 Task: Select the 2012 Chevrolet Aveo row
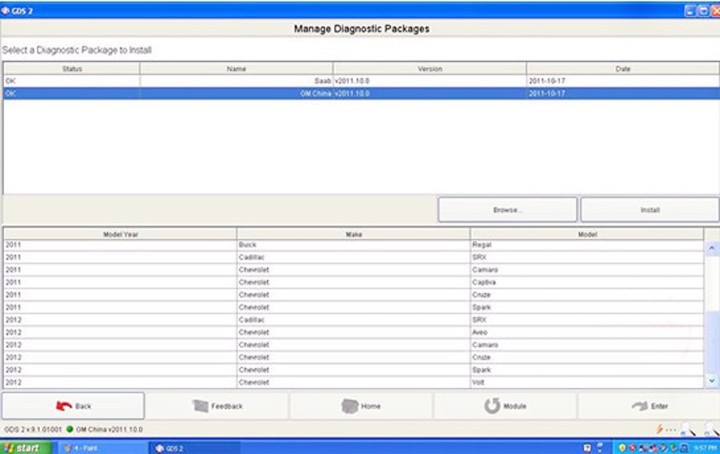(x=354, y=332)
